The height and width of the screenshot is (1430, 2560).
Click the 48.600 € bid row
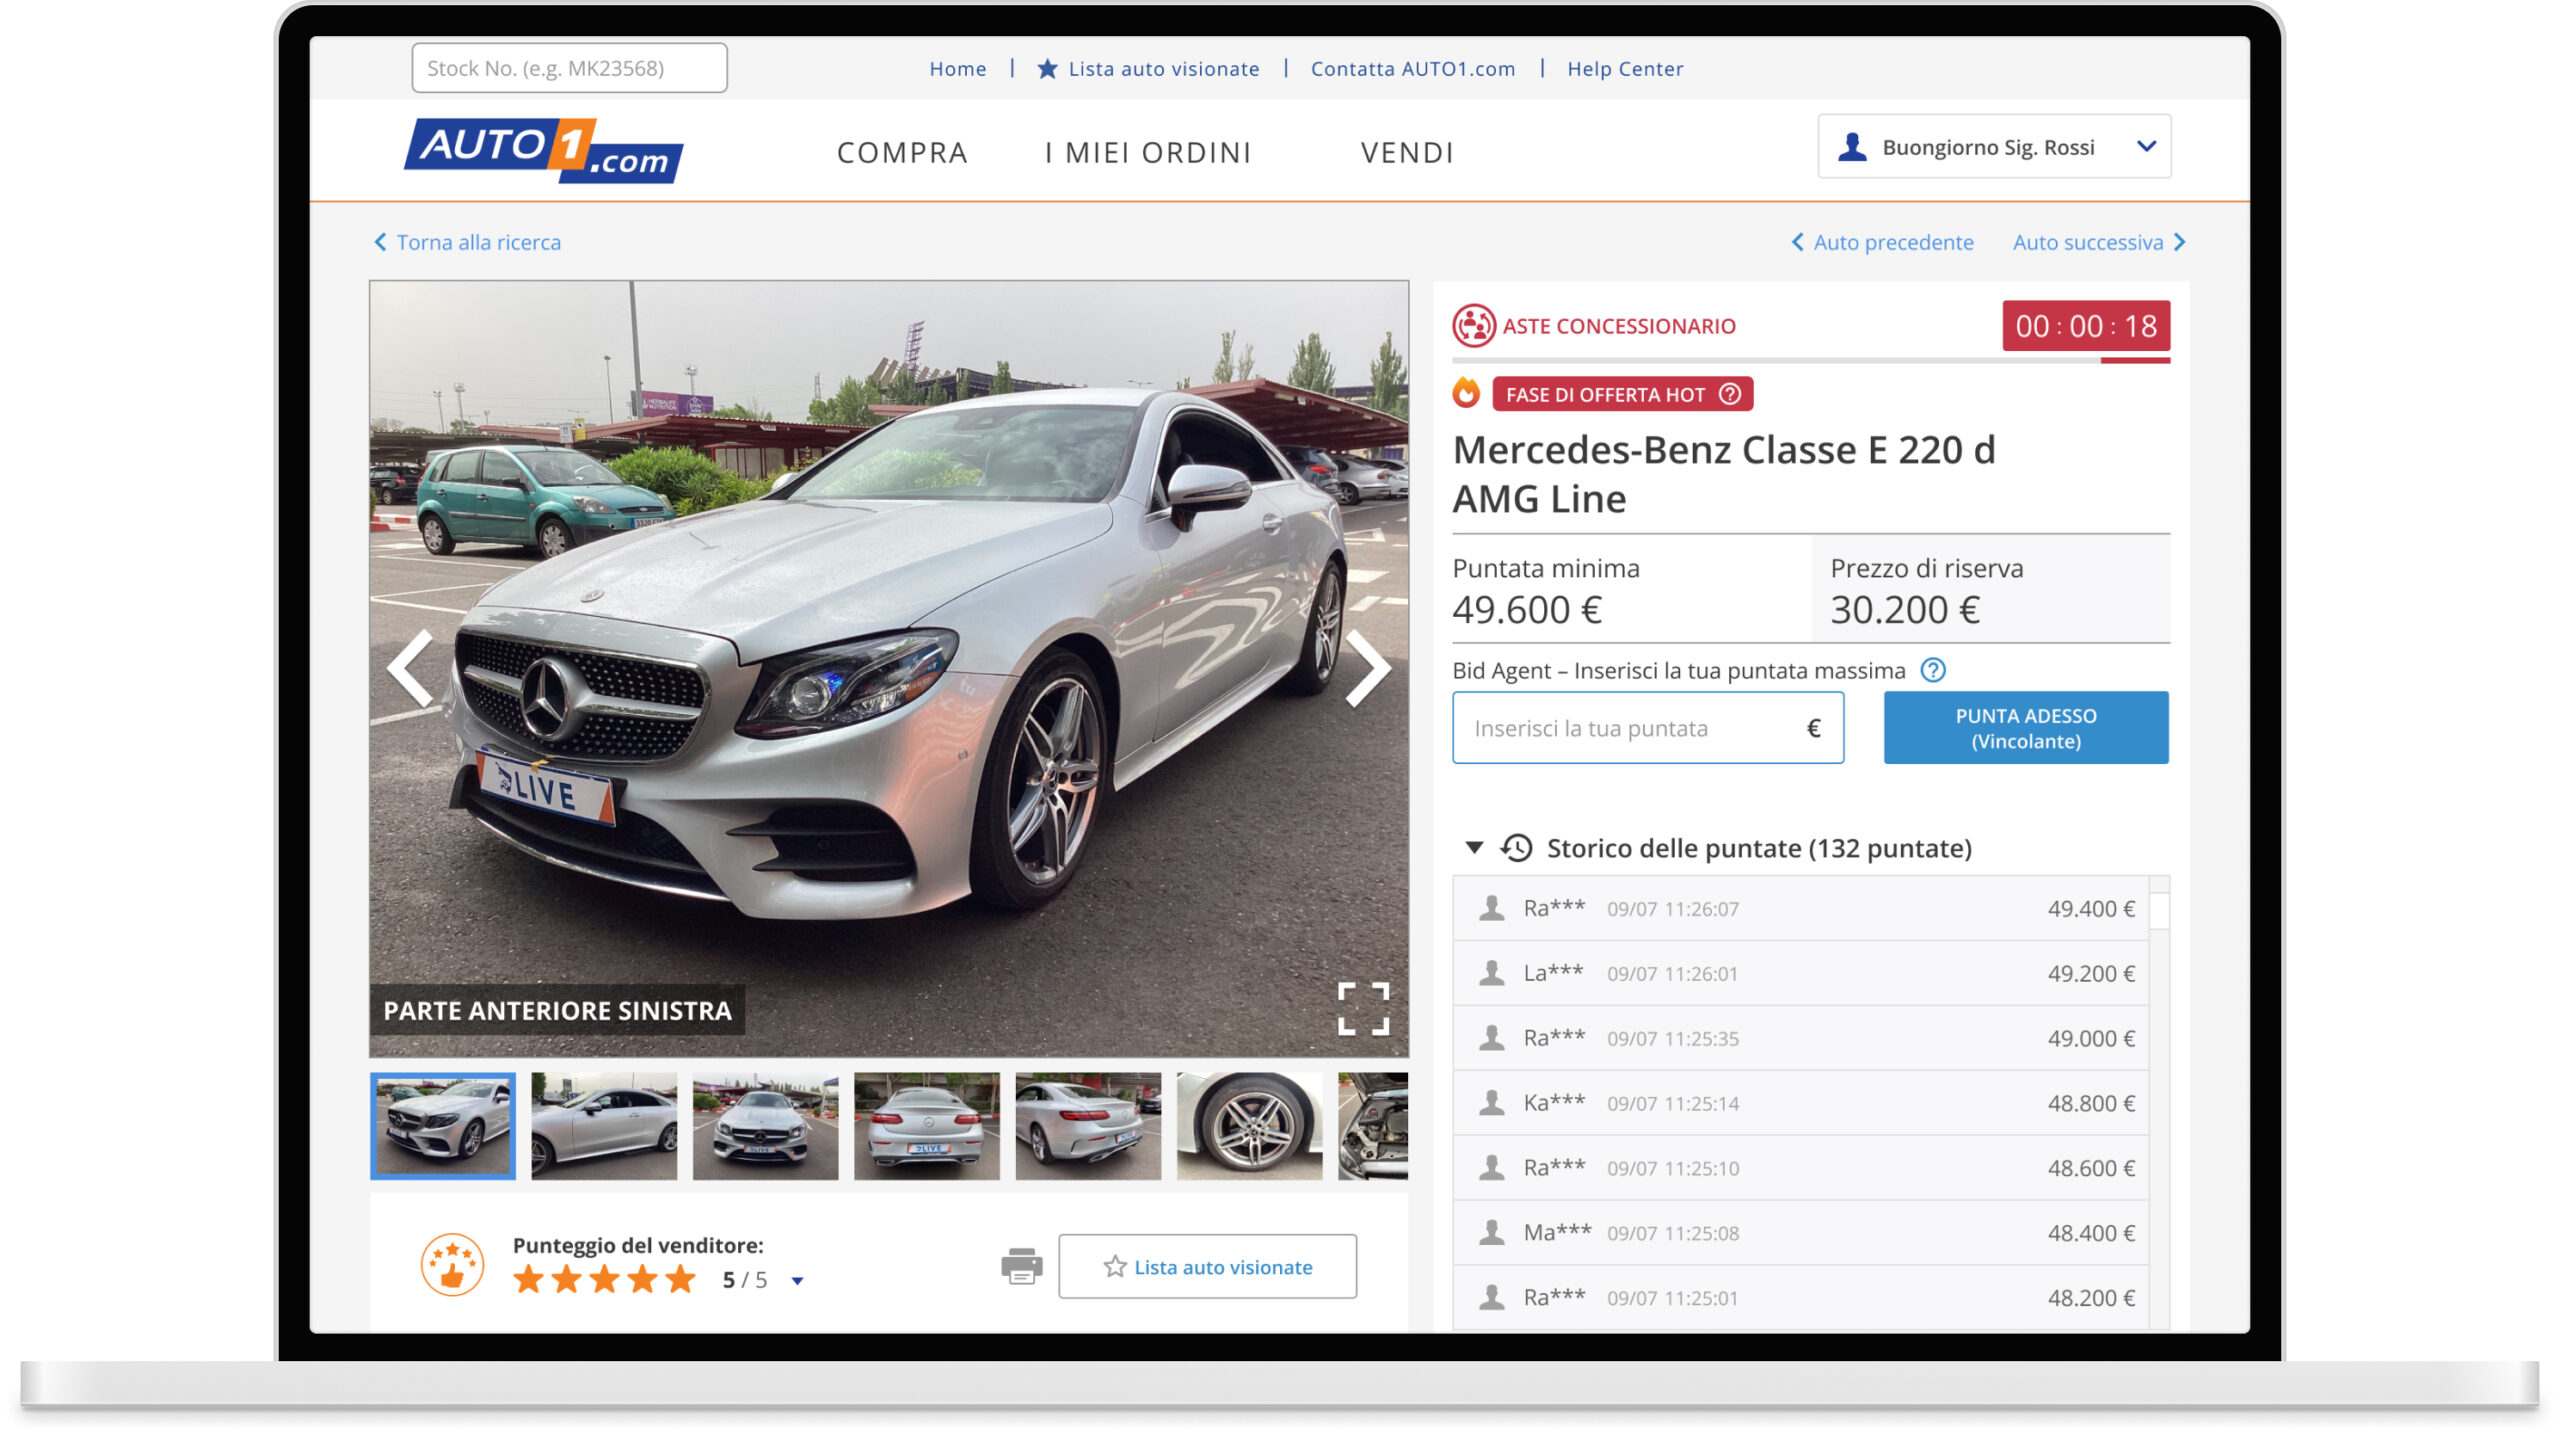(1800, 1168)
